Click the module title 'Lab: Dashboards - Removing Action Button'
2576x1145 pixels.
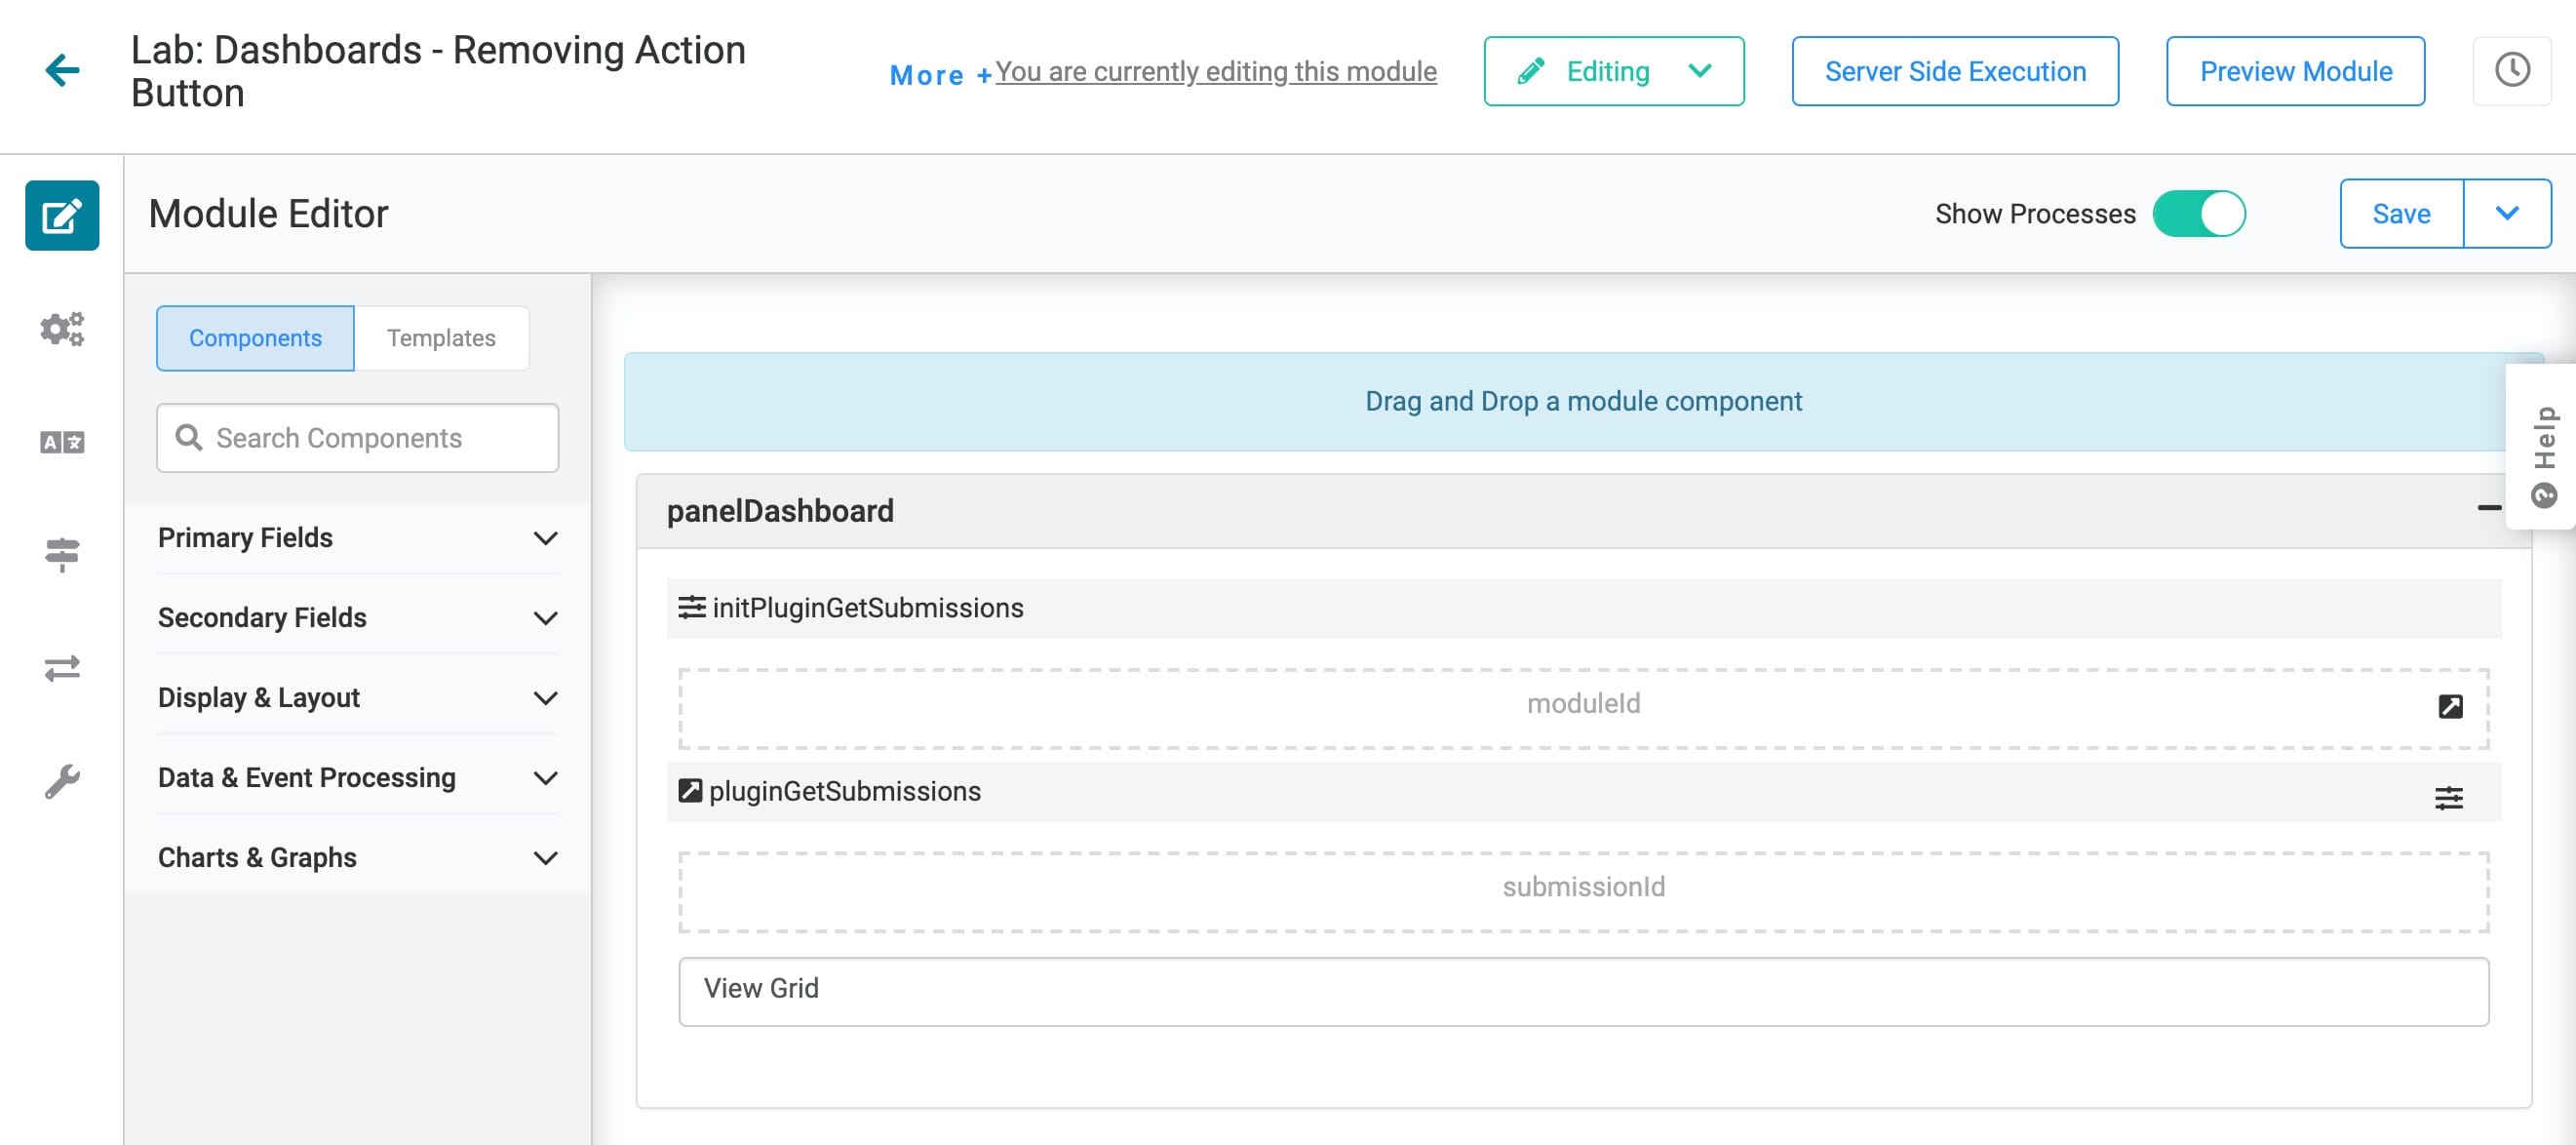[438, 71]
